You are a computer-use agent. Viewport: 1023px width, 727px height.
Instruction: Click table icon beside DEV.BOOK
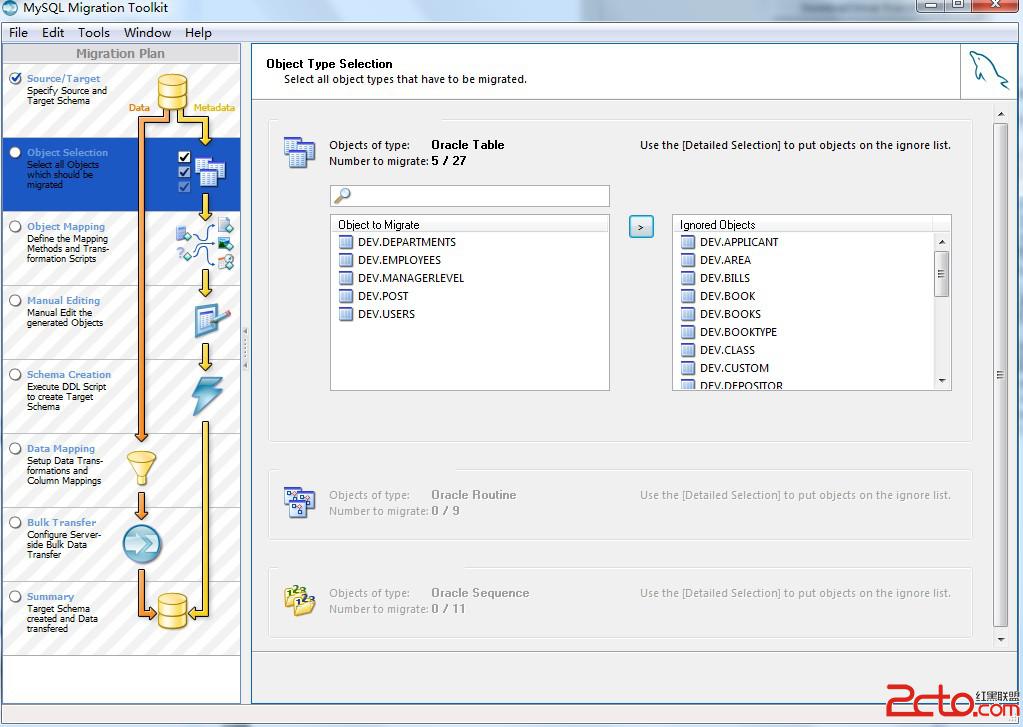point(688,296)
